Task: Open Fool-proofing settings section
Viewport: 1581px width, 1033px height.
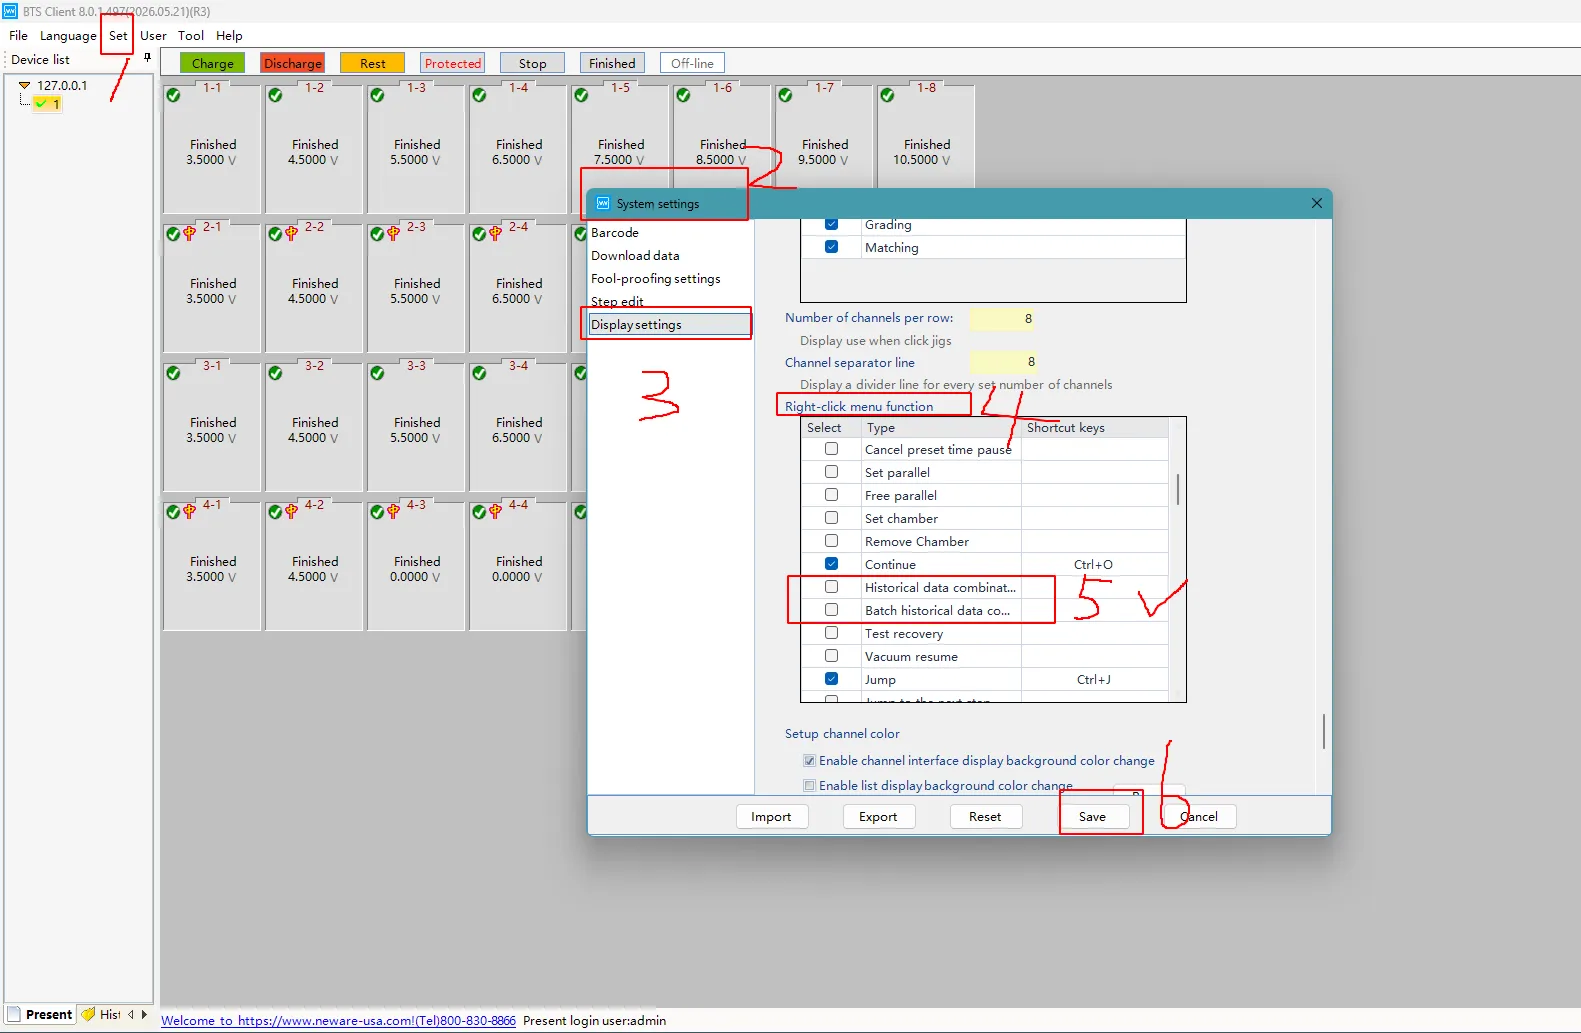Action: click(656, 279)
